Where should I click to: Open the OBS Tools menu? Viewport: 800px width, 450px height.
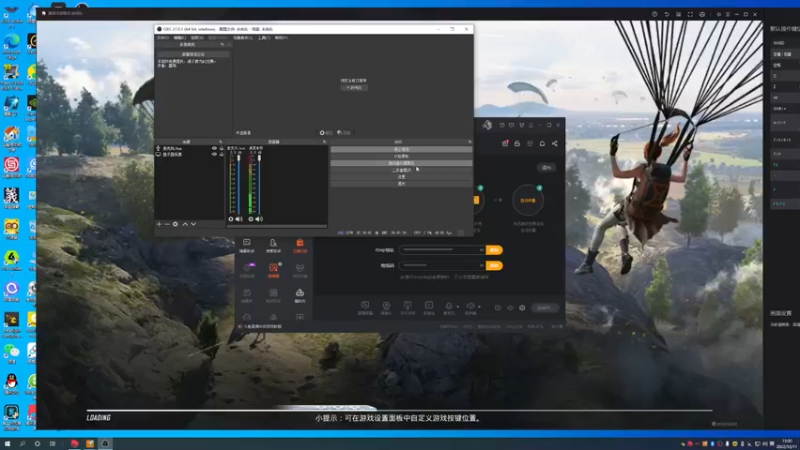263,38
